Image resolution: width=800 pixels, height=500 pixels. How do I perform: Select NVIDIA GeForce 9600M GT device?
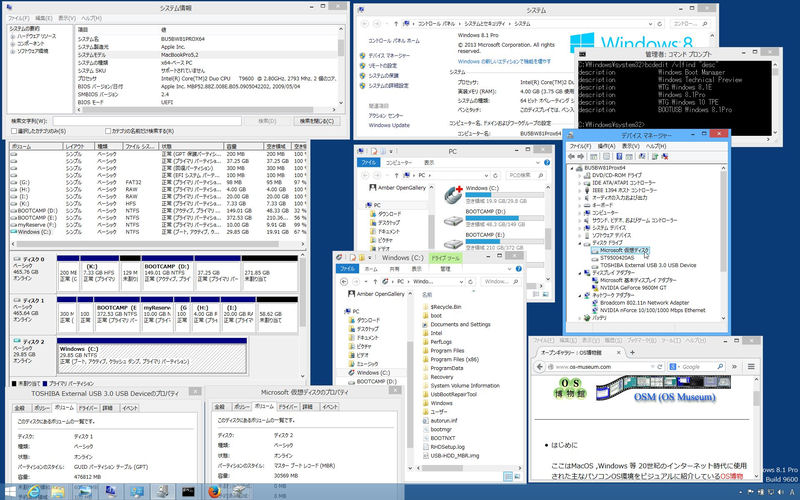click(633, 288)
